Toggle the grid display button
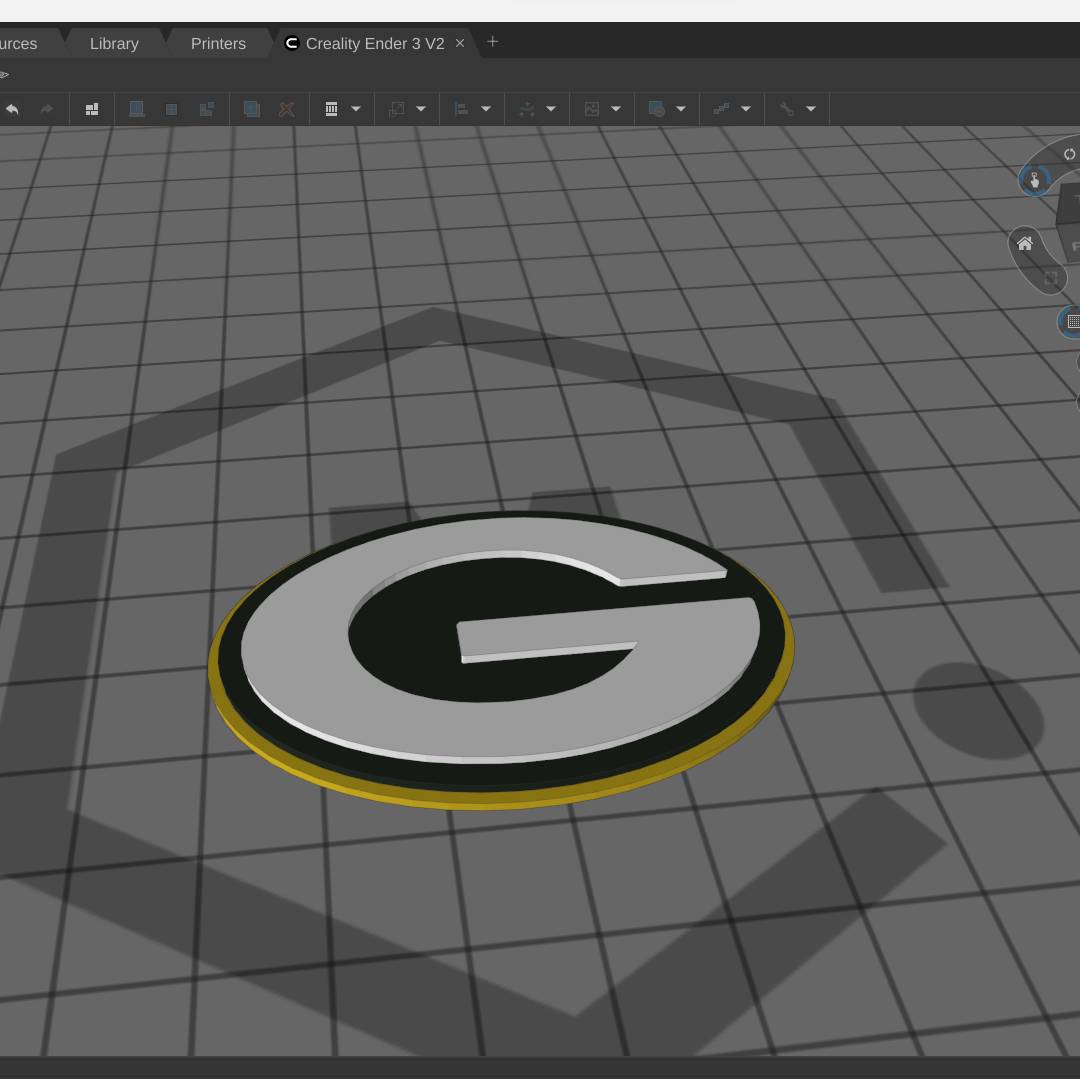Viewport: 1080px width, 1080px height. 1072,322
